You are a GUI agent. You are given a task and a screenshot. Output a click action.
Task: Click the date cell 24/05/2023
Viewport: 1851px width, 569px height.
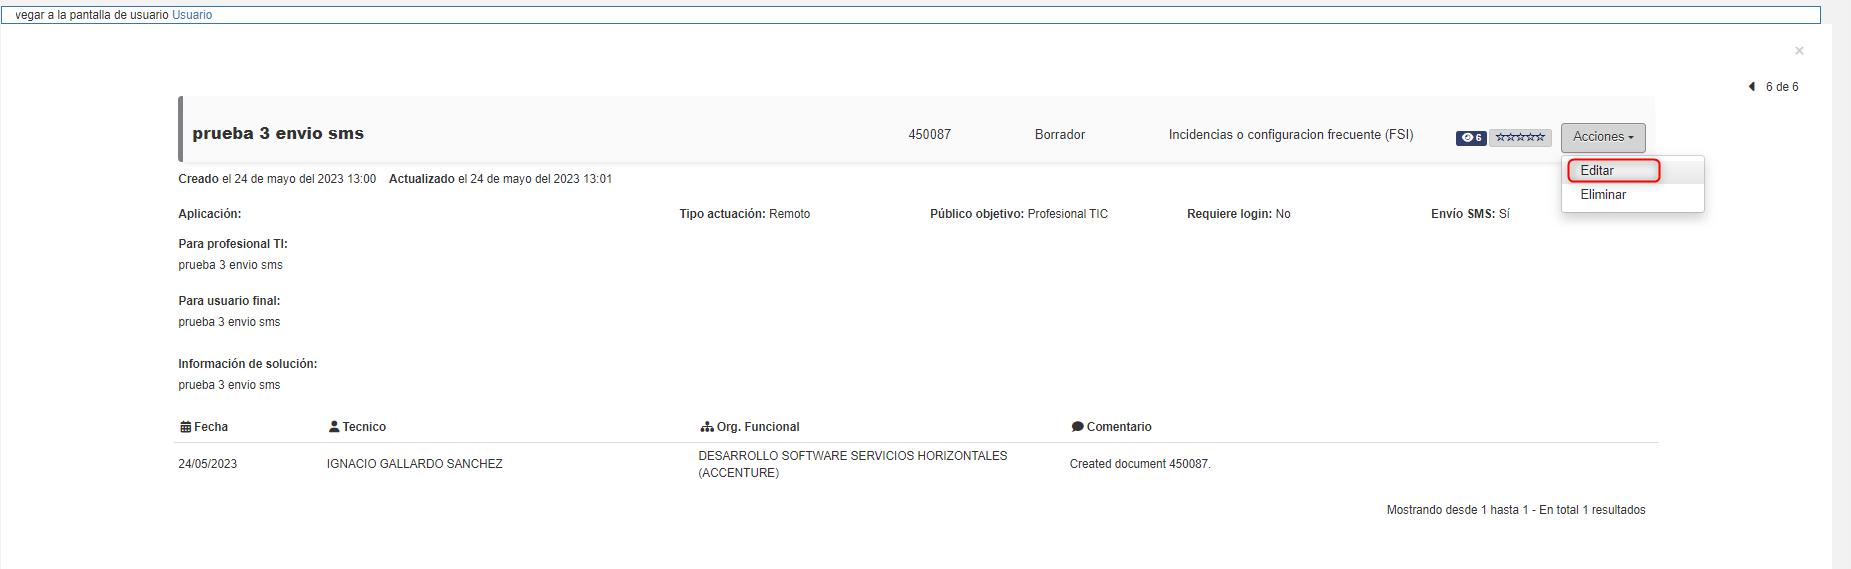[x=208, y=464]
